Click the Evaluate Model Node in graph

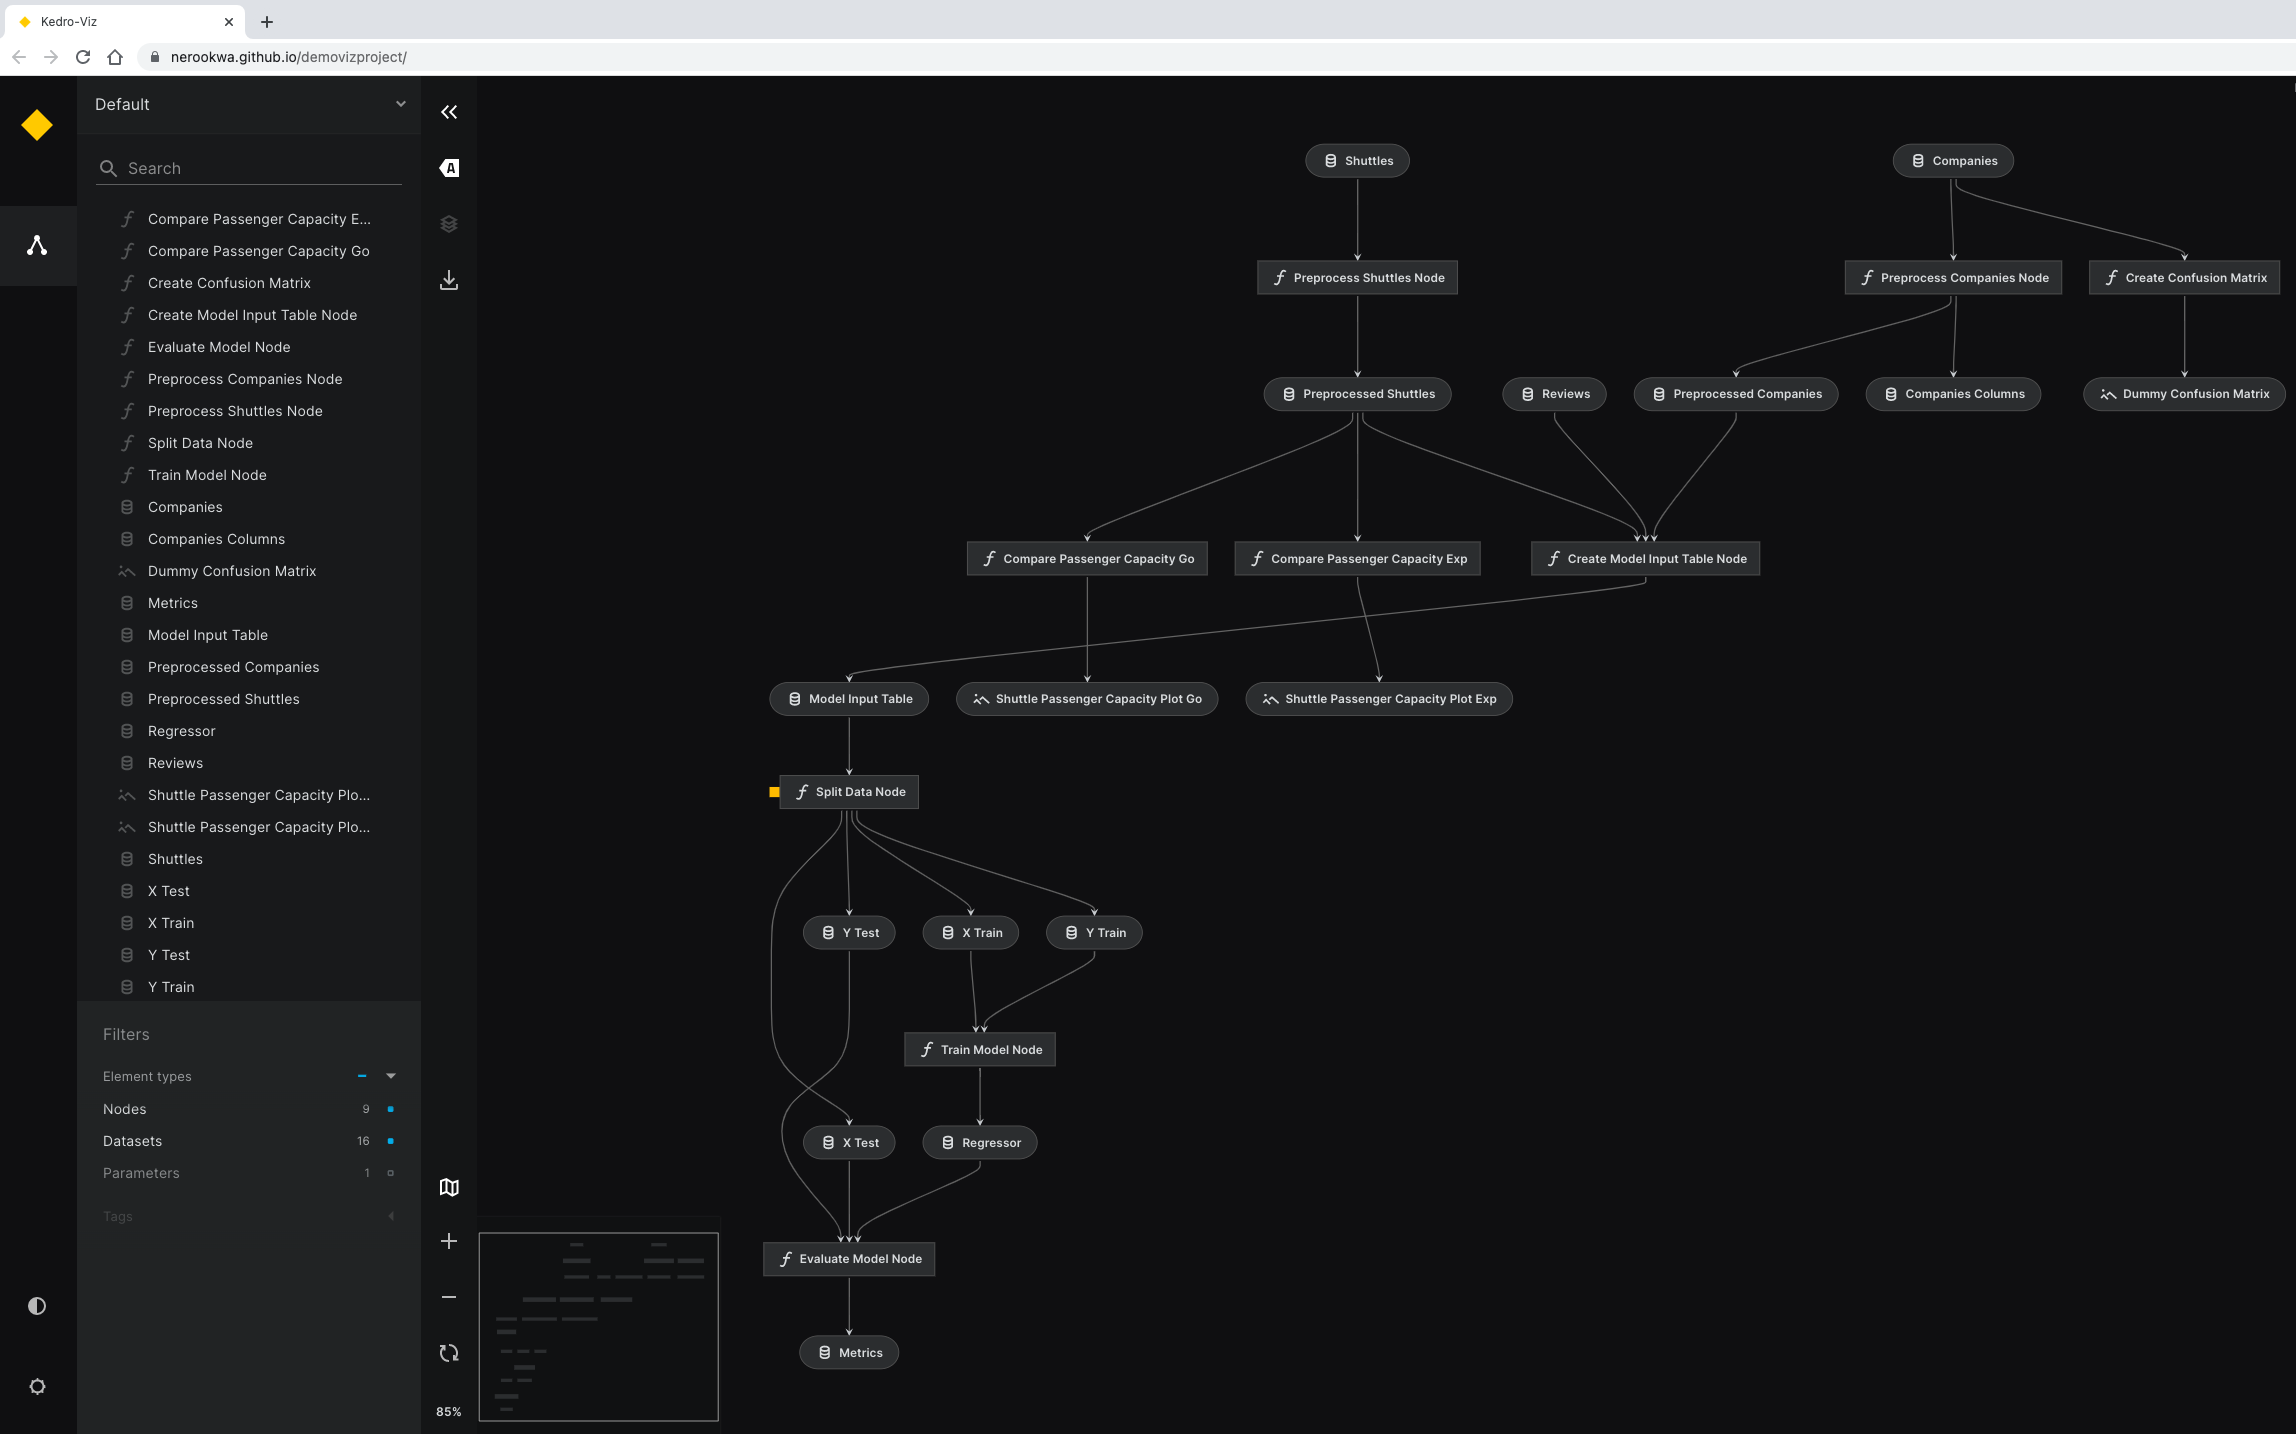849,1259
